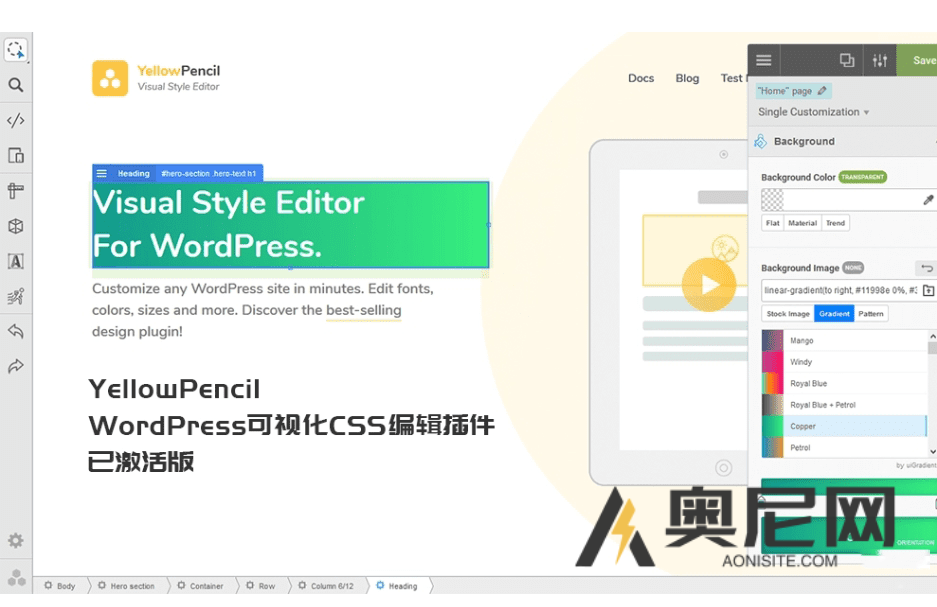
Task: Choose the Mango gradient
Action: (x=844, y=341)
